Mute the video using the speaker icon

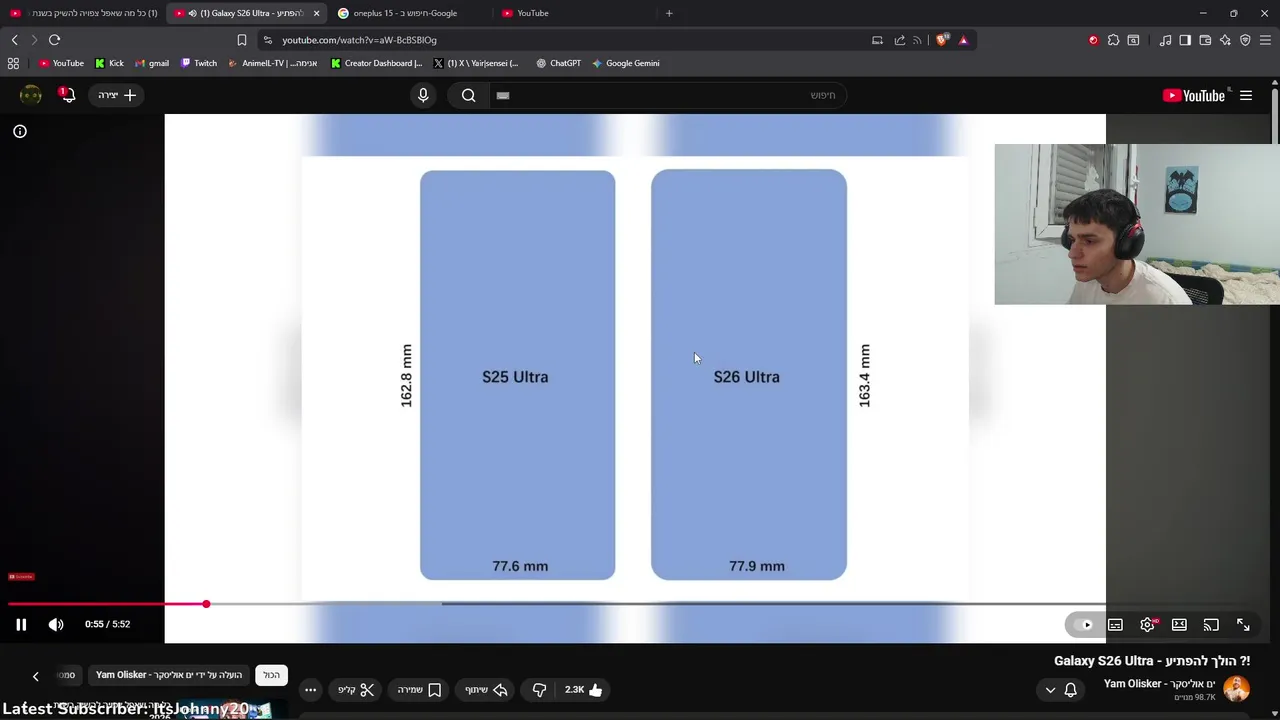tap(56, 624)
